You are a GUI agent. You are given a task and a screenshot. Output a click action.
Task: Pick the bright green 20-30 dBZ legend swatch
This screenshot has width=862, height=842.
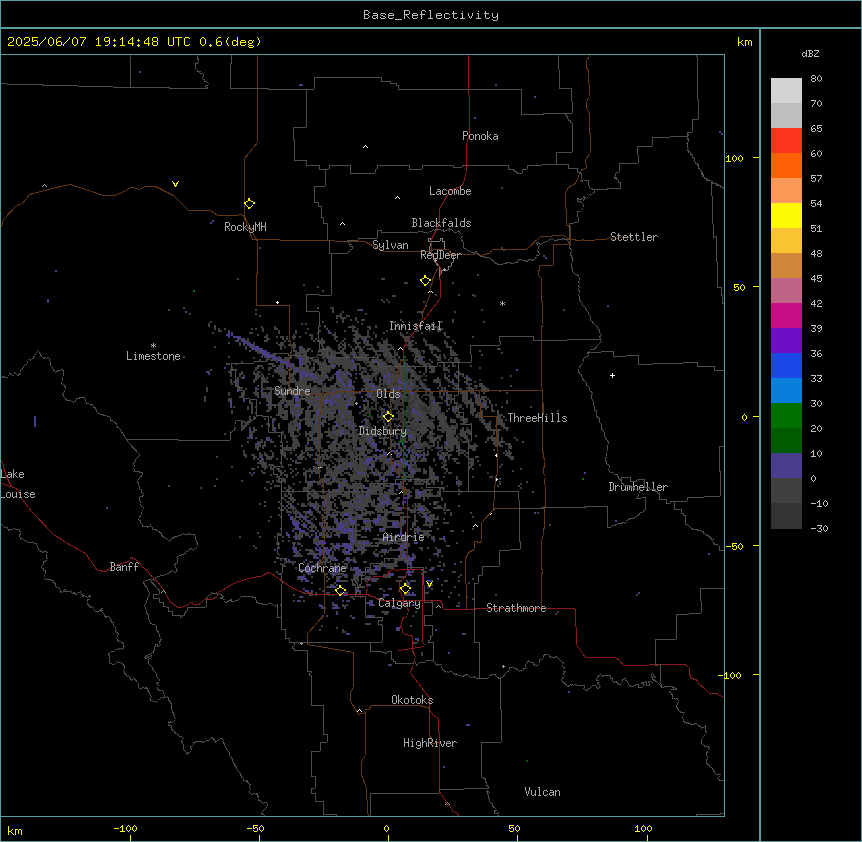(x=786, y=416)
